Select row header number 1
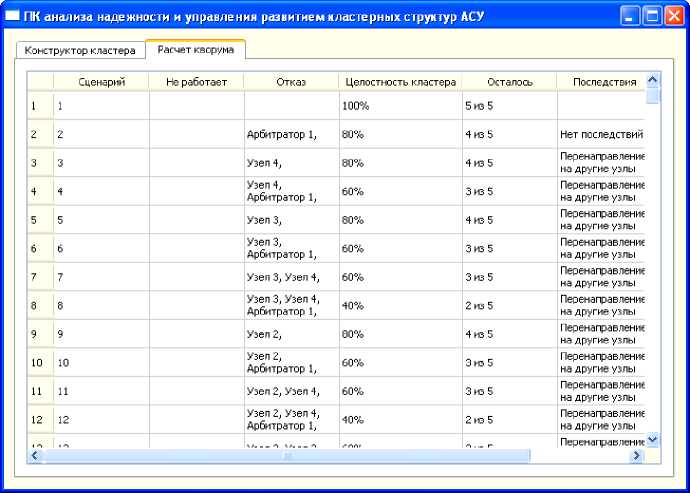The width and height of the screenshot is (690, 493). [40, 106]
